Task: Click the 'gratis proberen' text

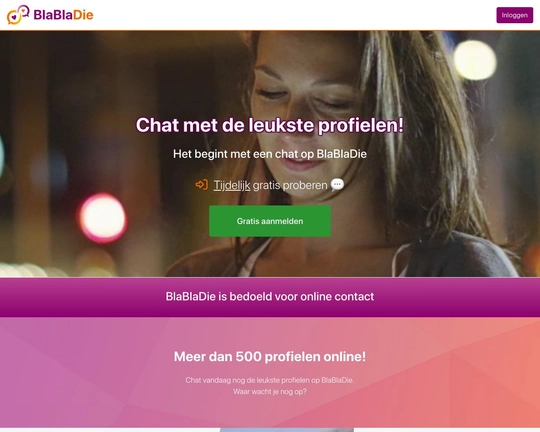Action: (x=290, y=185)
